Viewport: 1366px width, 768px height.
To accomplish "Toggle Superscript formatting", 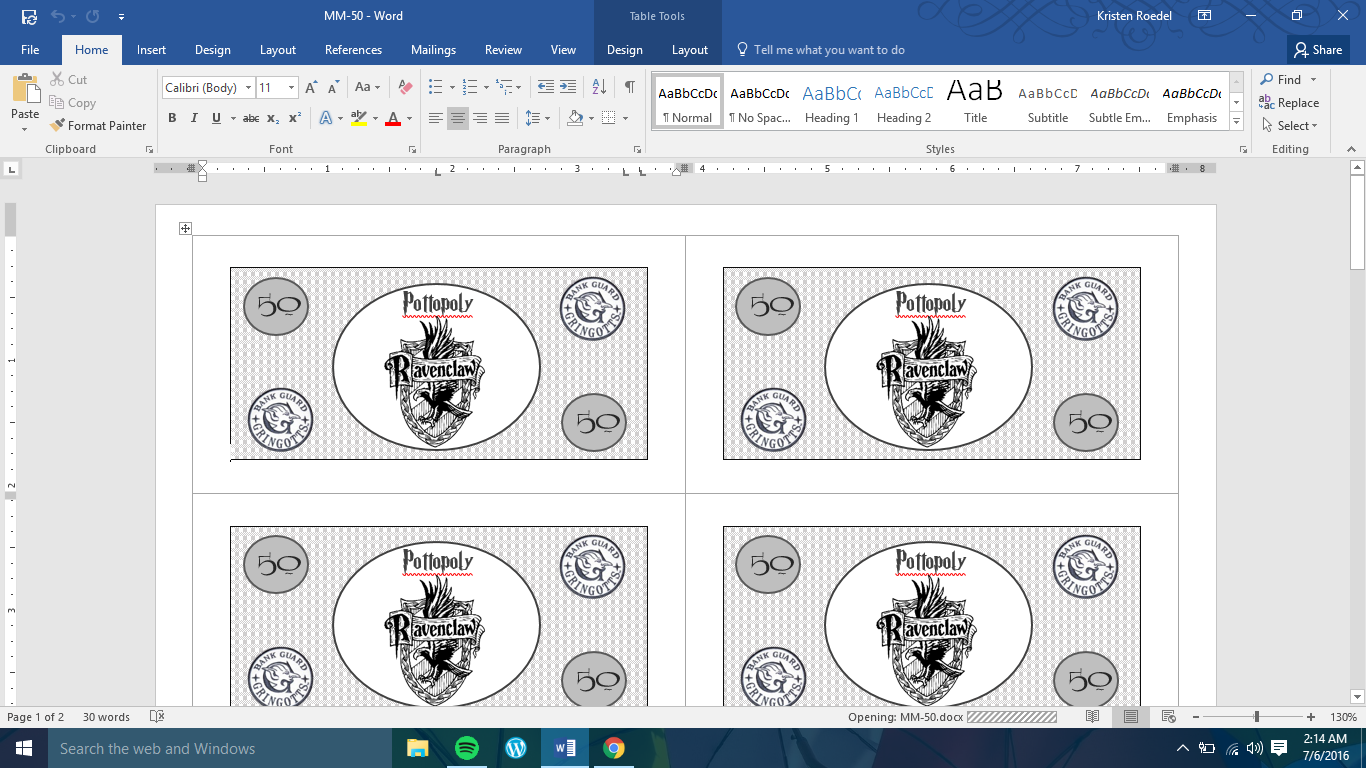I will pos(295,118).
